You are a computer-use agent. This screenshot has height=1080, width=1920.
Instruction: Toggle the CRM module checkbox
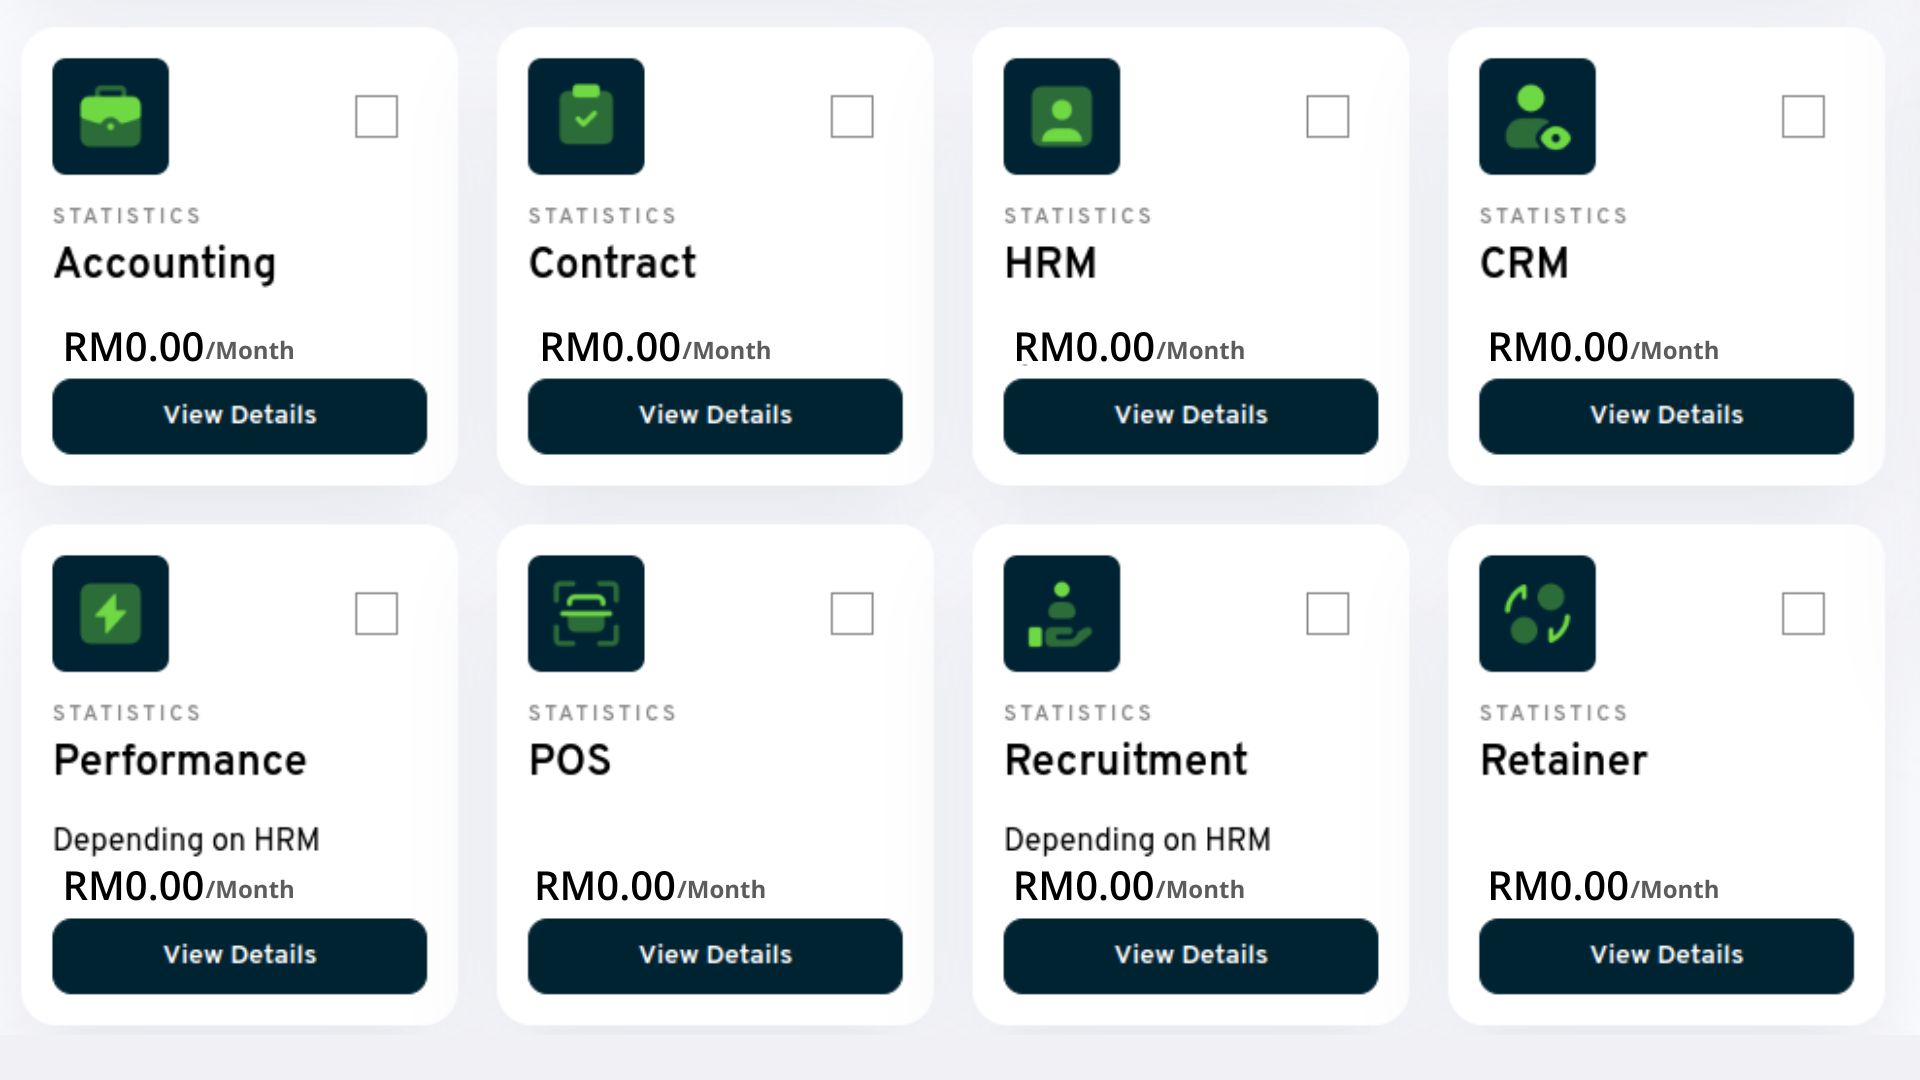click(1803, 116)
